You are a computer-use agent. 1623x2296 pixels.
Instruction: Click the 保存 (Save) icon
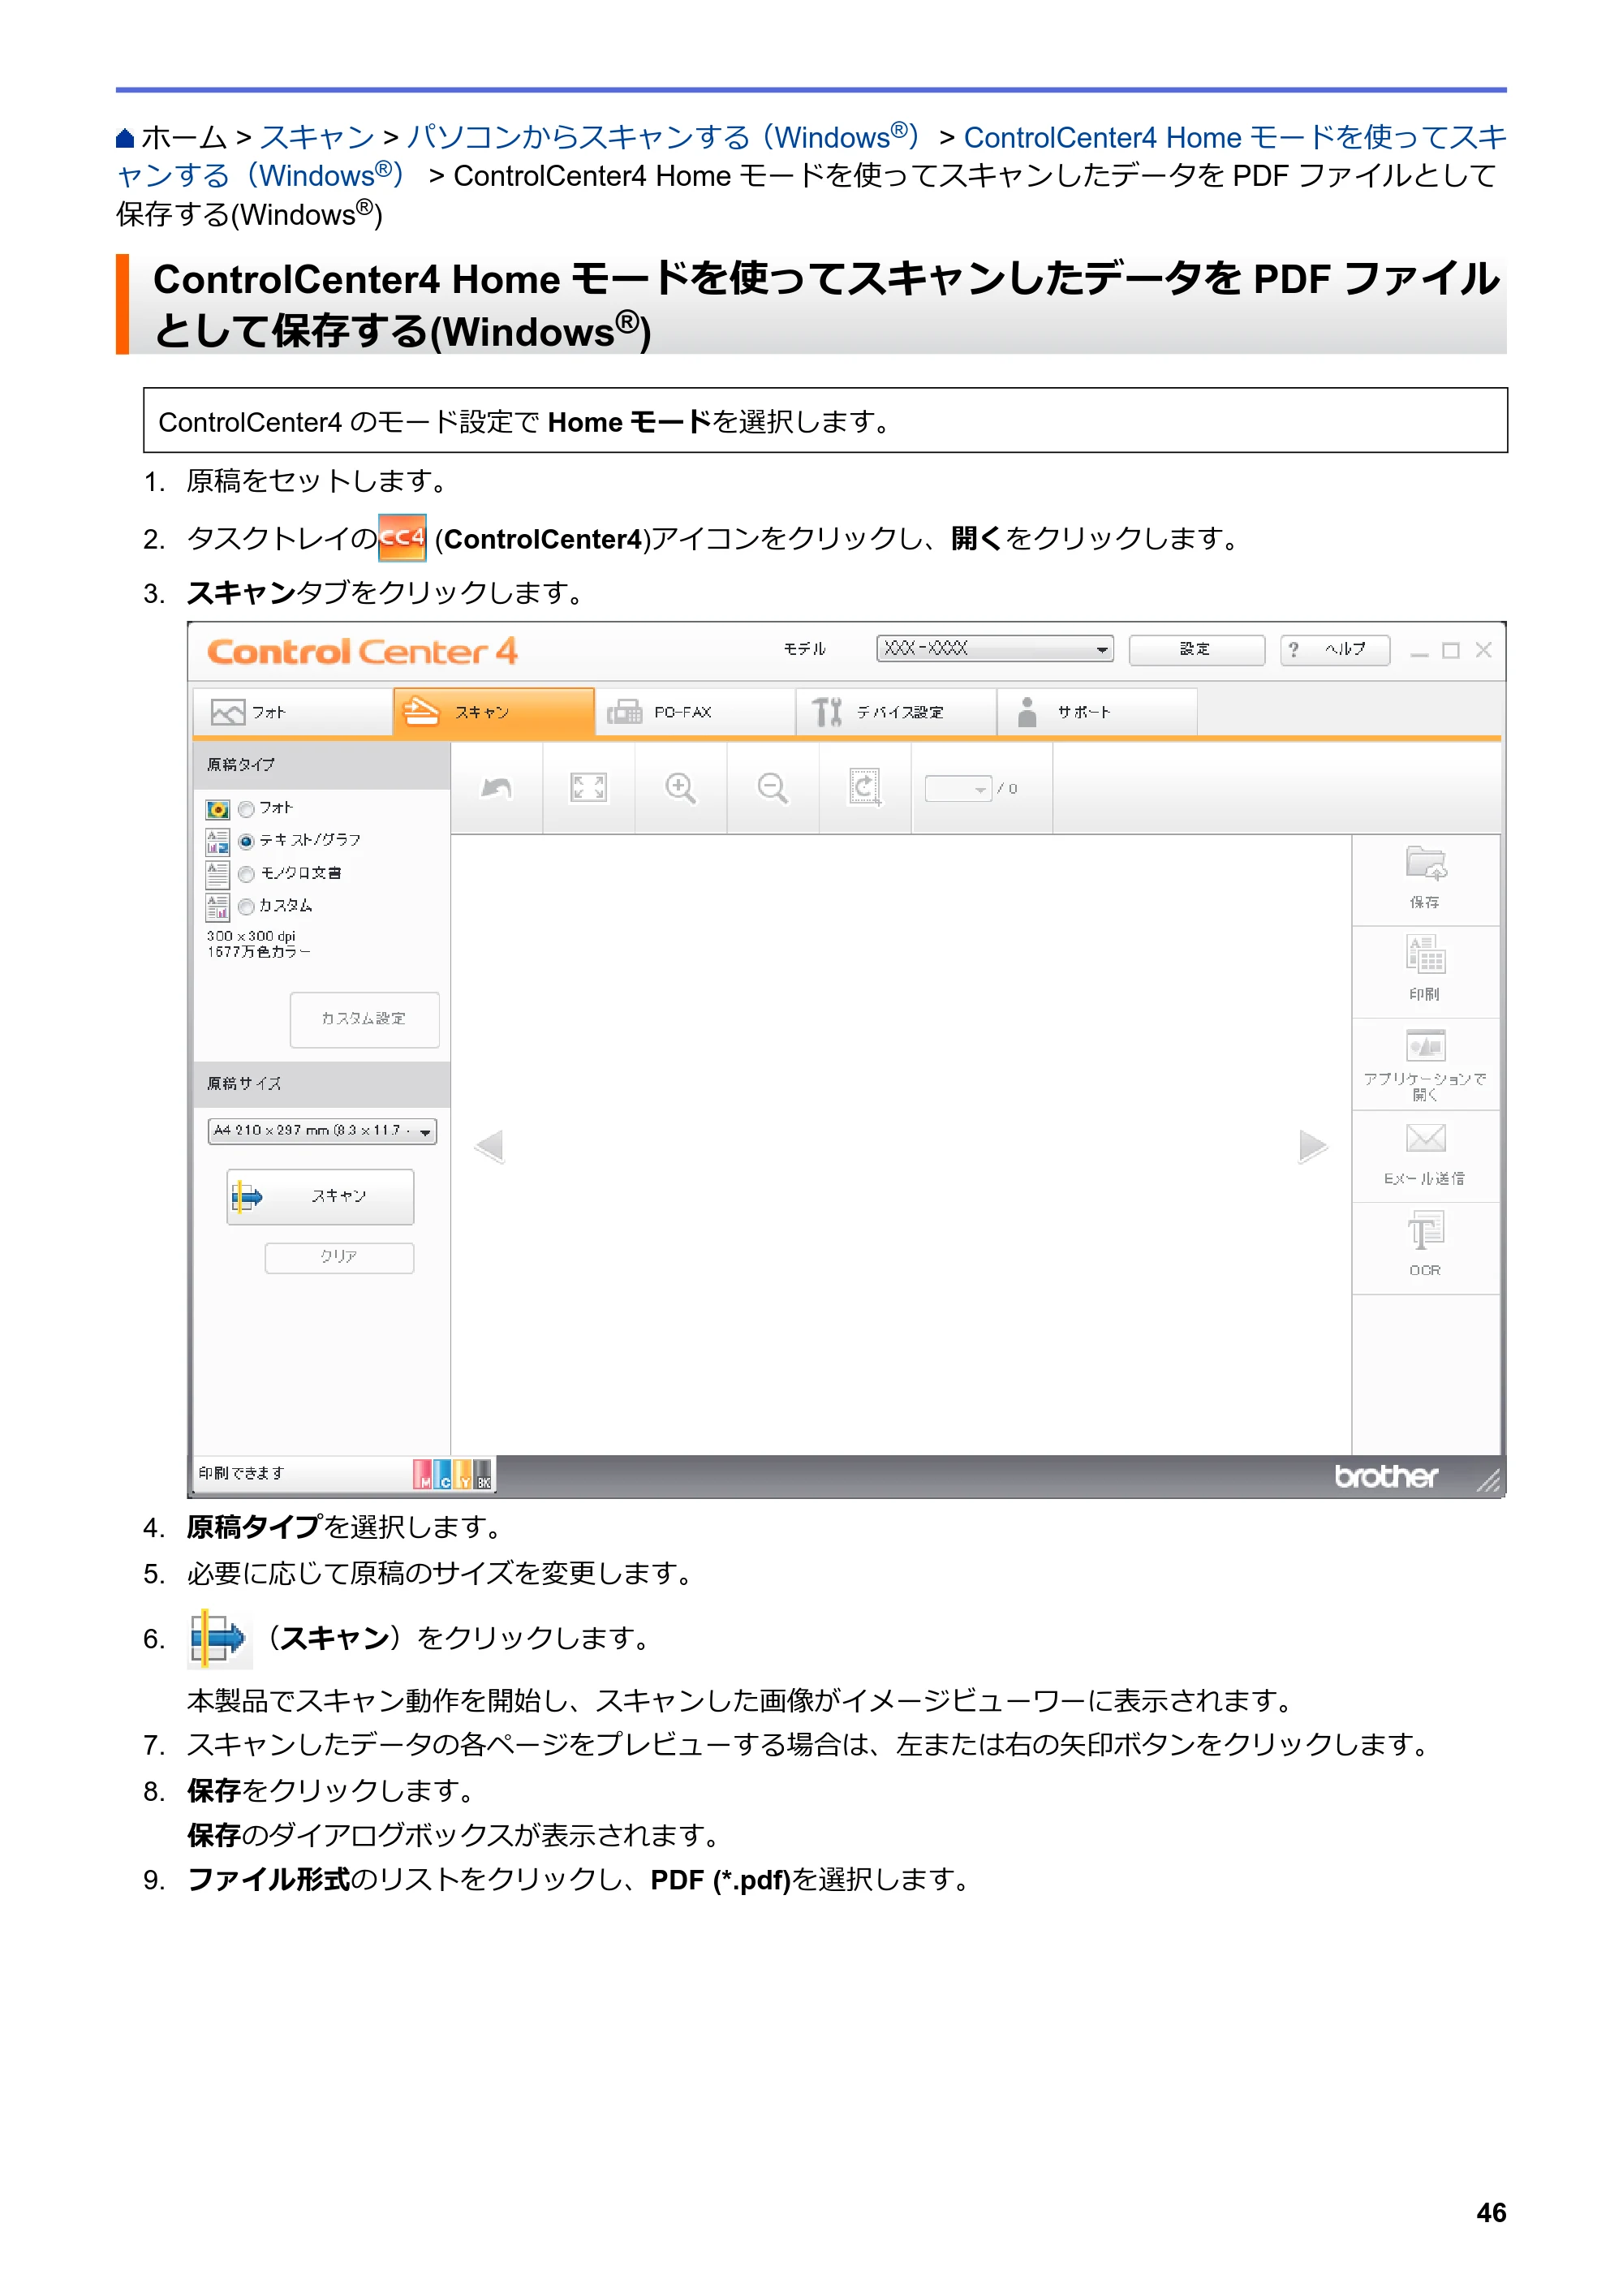tap(1425, 862)
